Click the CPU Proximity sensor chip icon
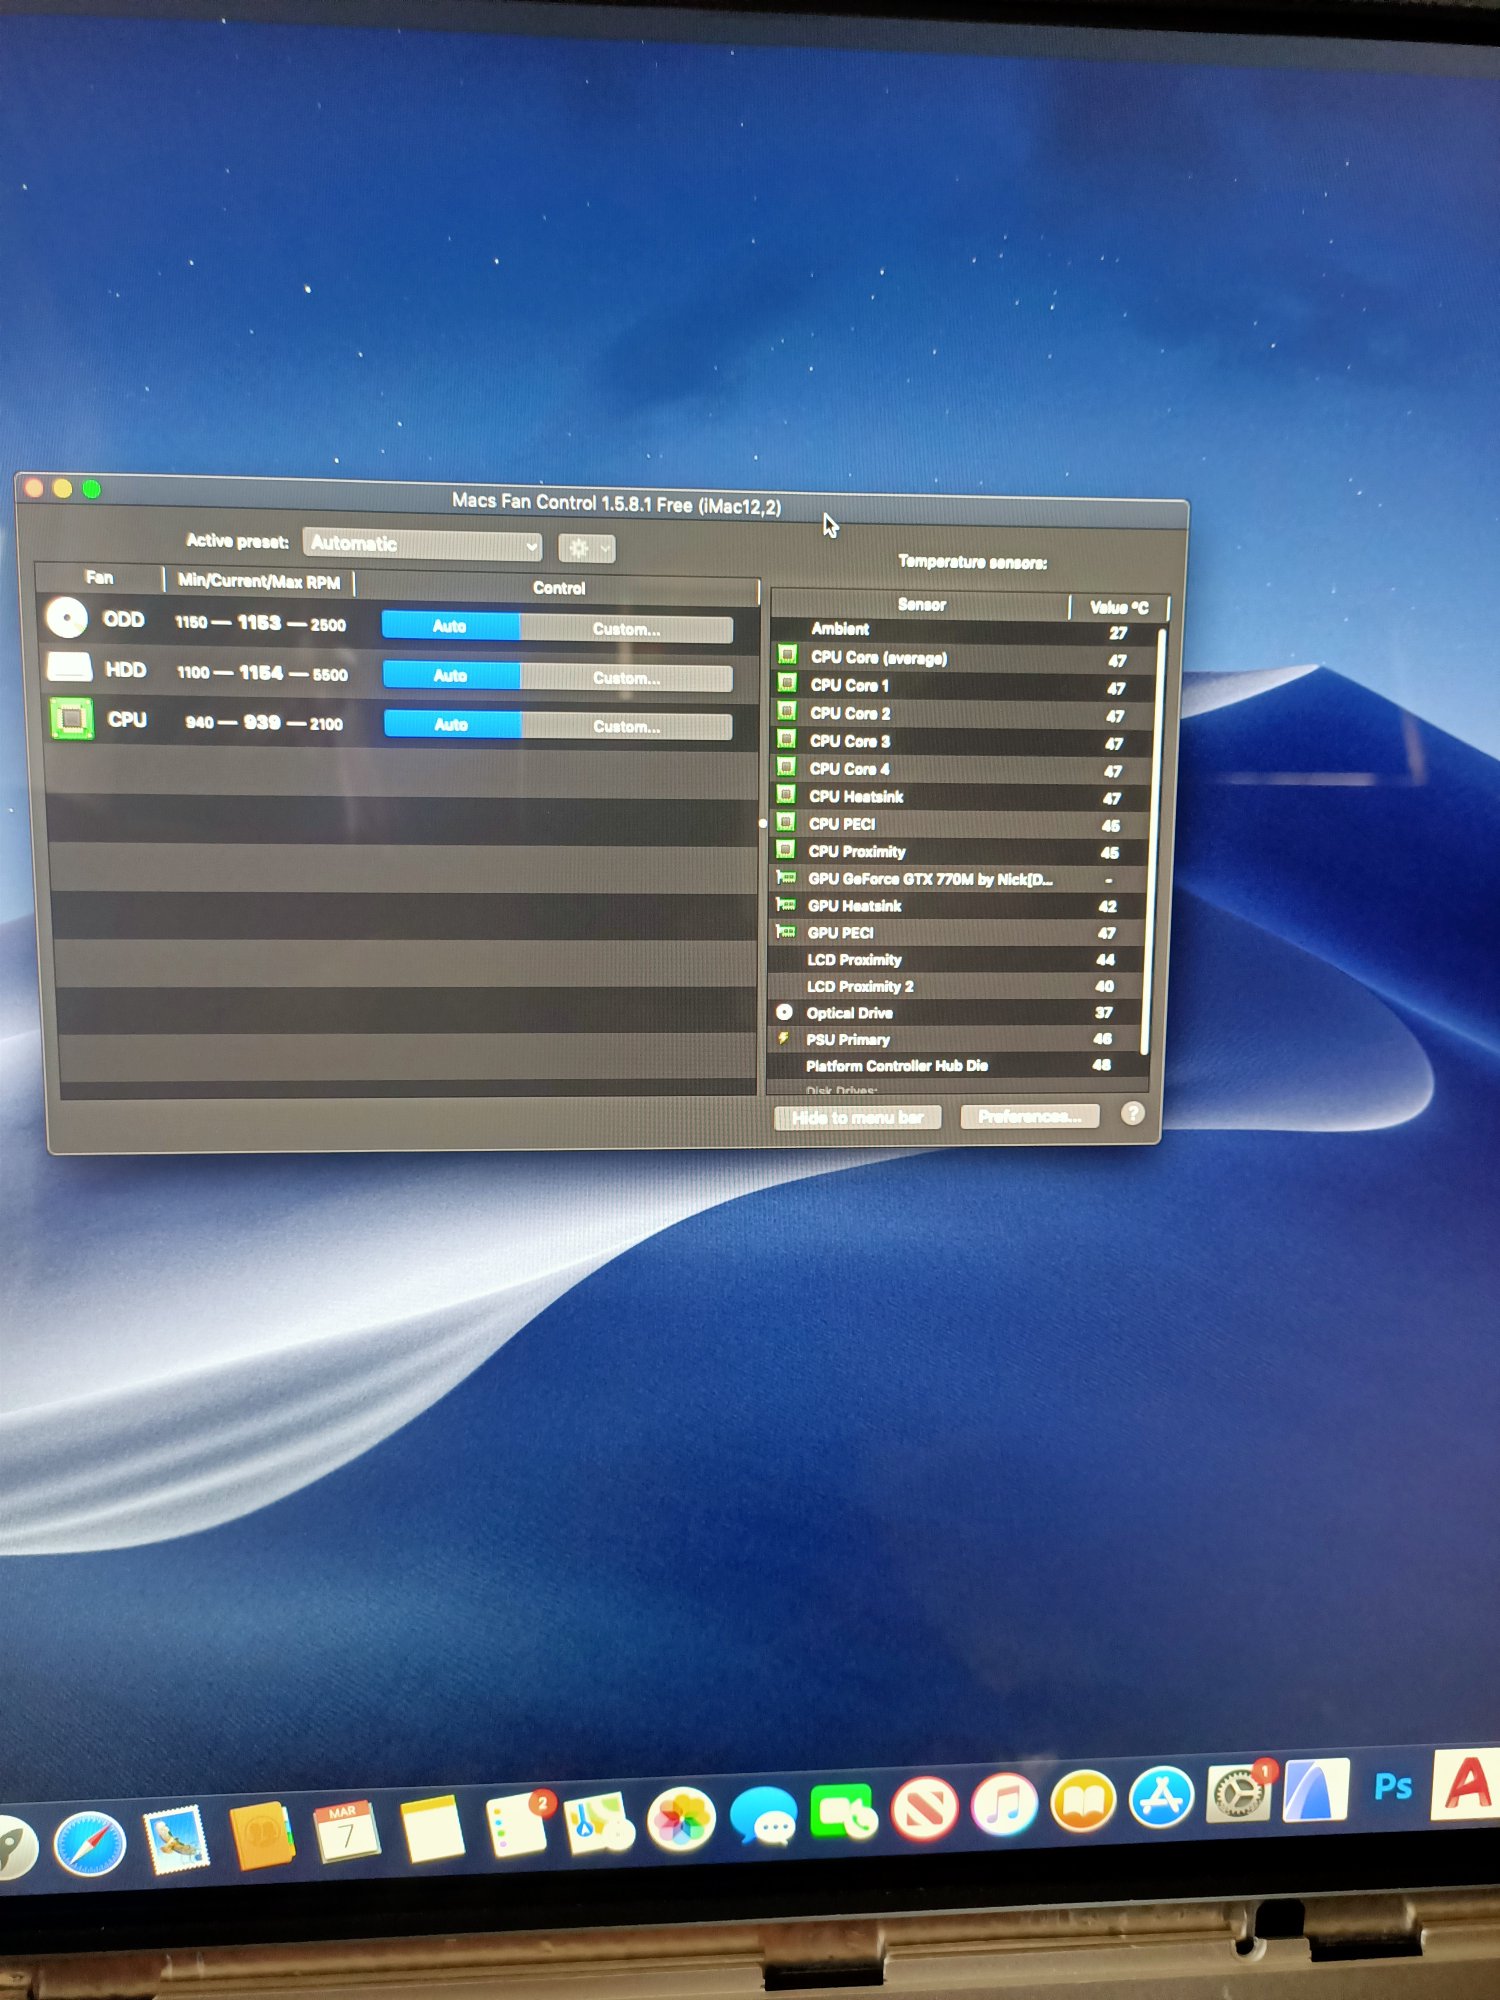Image resolution: width=1500 pixels, height=2000 pixels. (x=786, y=850)
